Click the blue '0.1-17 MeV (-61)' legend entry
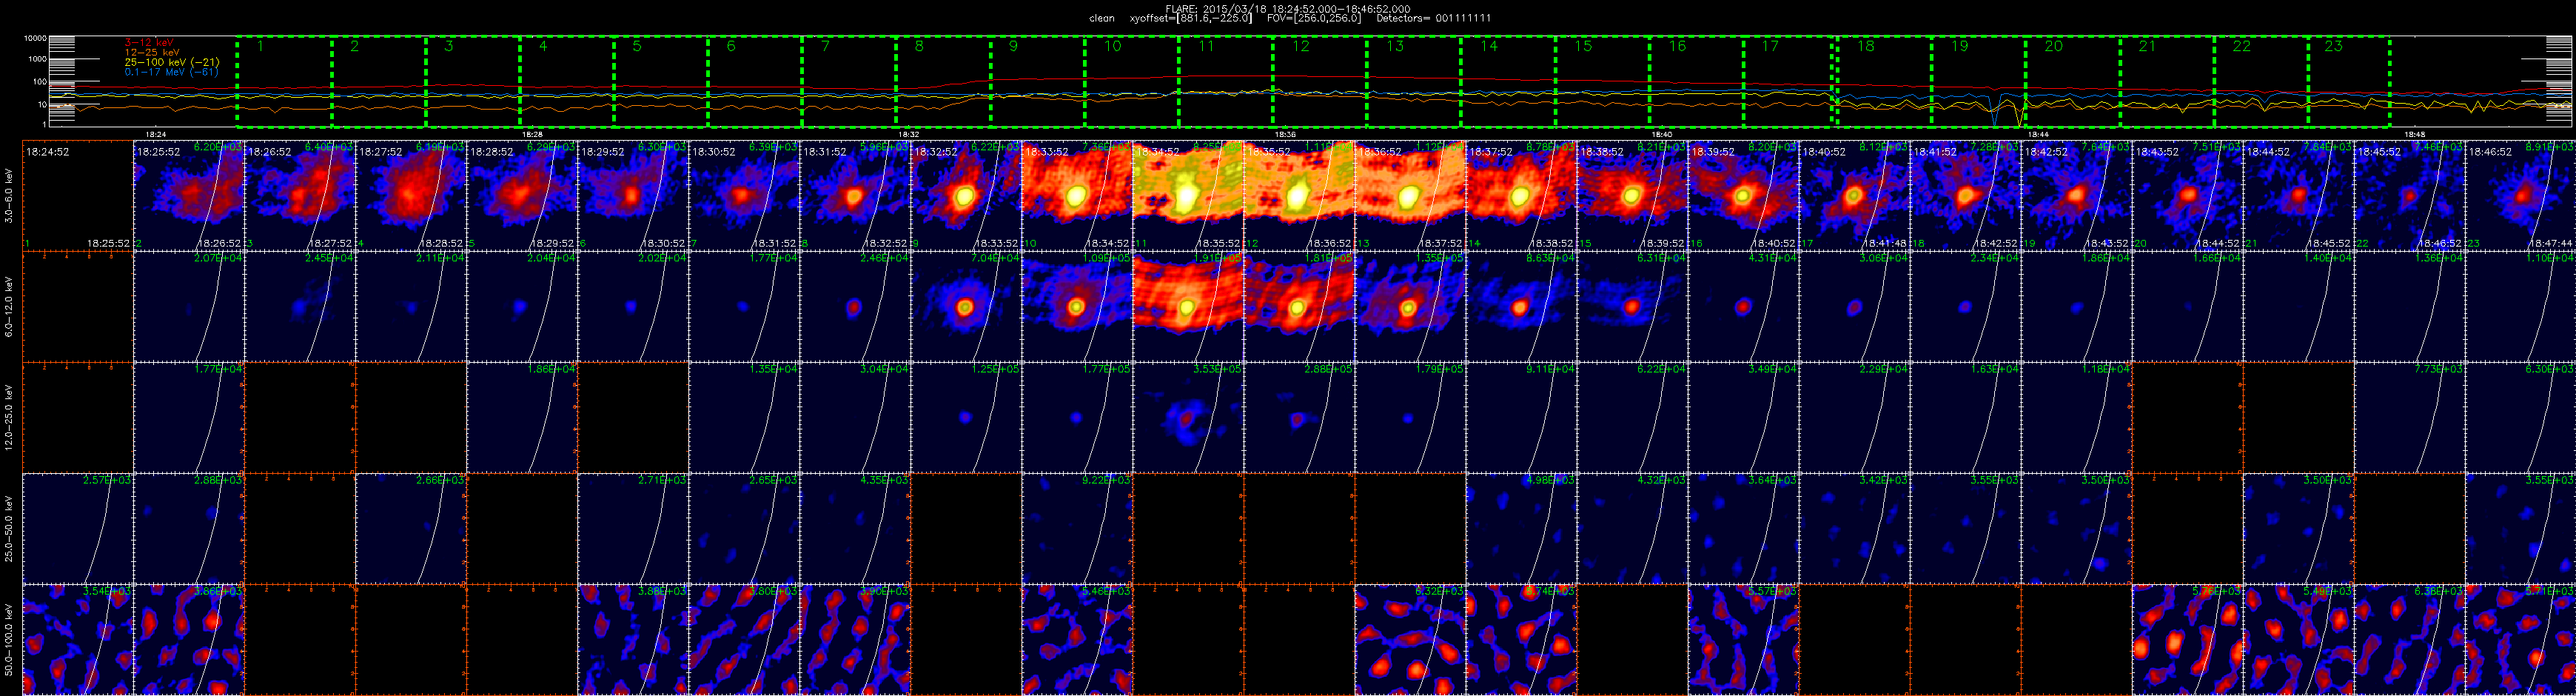 pos(172,72)
